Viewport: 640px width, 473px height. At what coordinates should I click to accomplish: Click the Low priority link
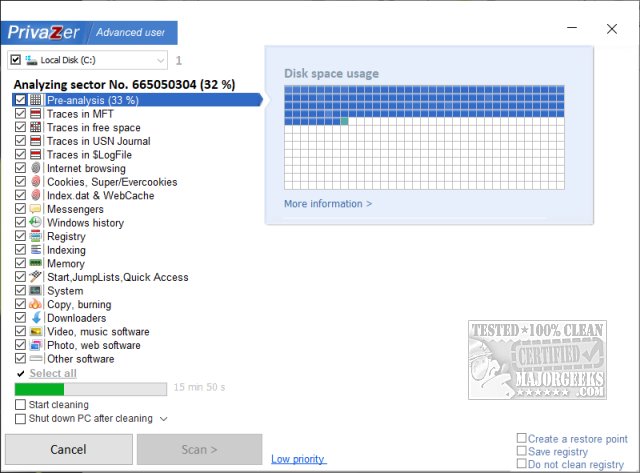tap(298, 459)
